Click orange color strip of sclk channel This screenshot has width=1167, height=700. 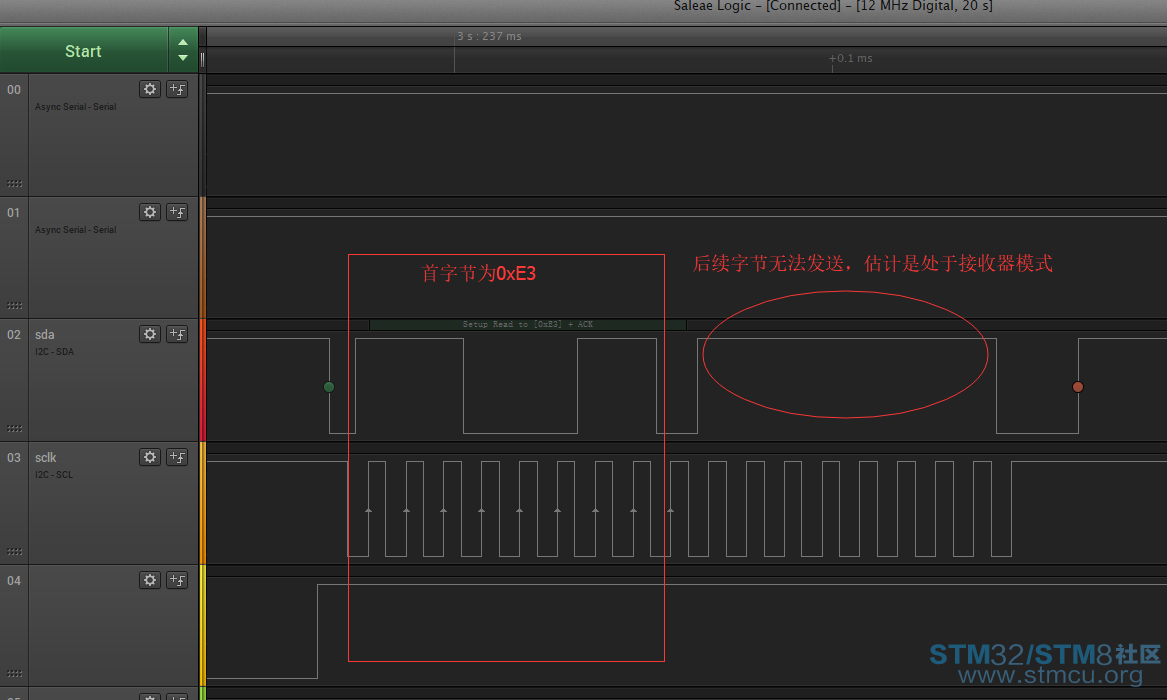coord(202,503)
